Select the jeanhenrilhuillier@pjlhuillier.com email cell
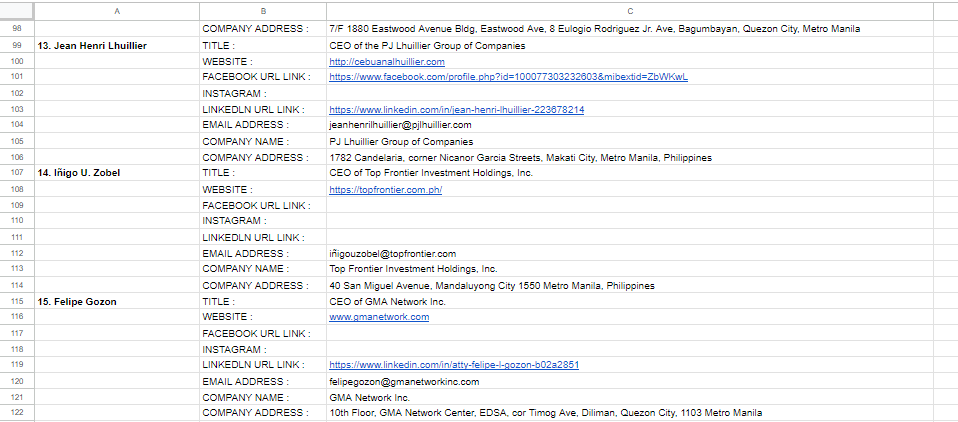This screenshot has width=958, height=422. 630,125
